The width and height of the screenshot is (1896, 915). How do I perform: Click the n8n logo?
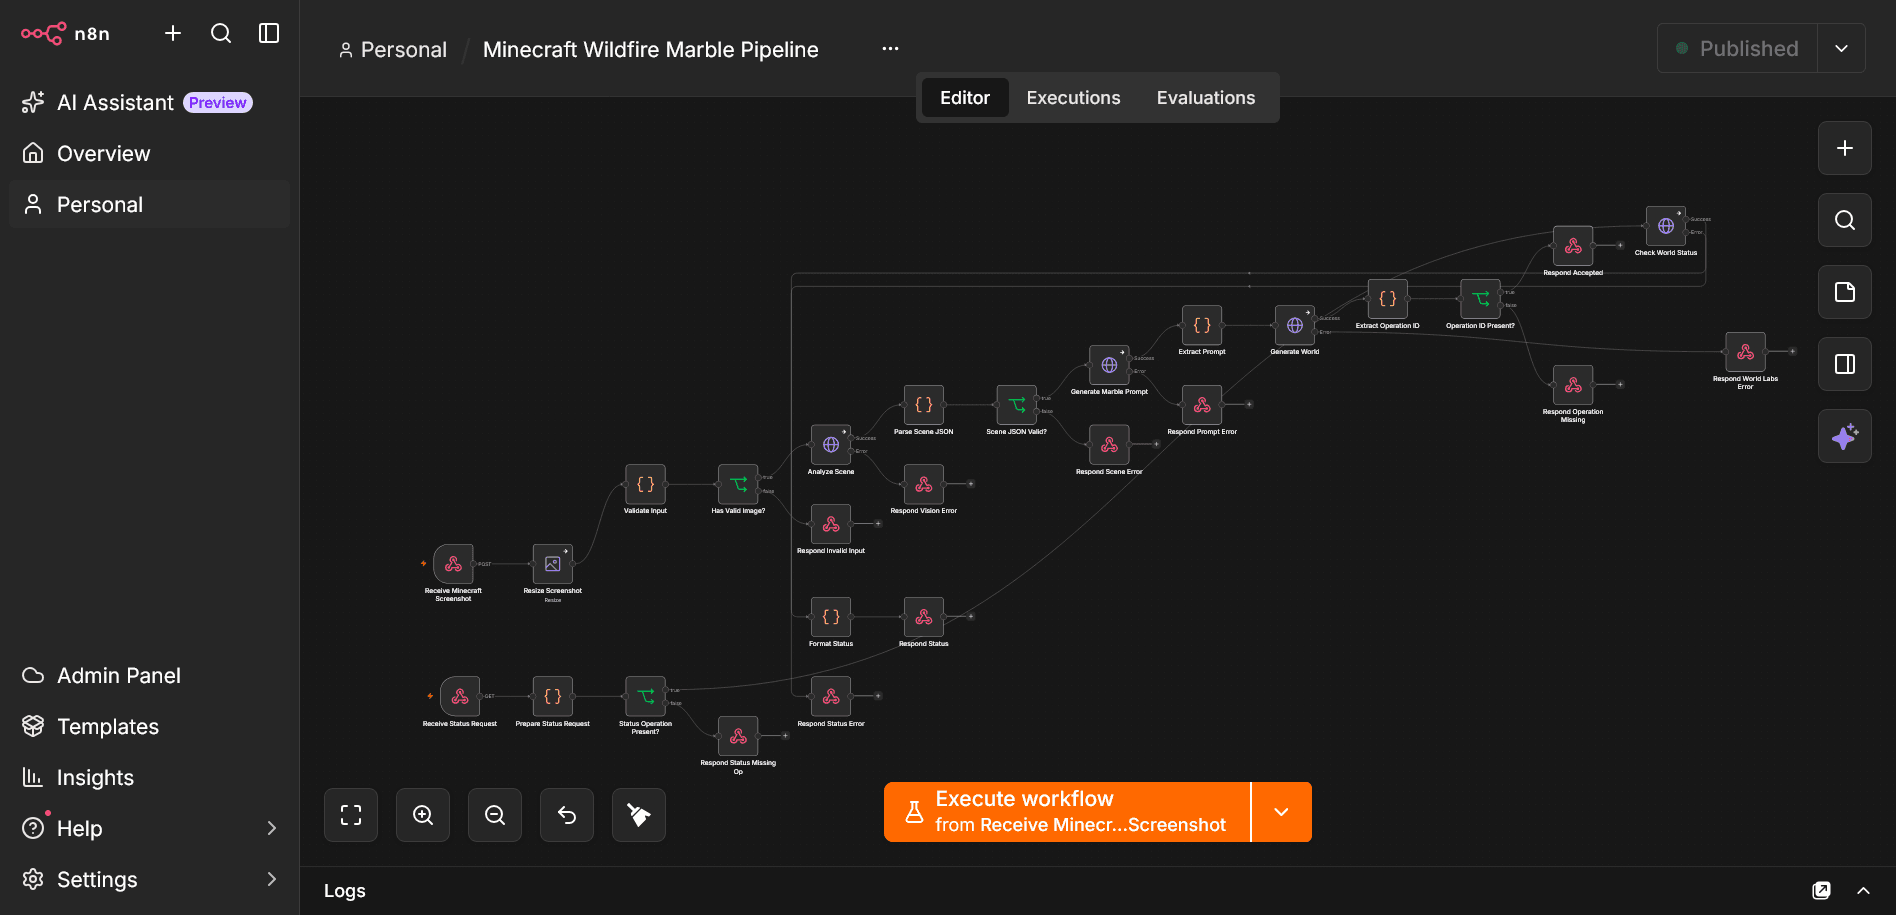click(x=66, y=33)
